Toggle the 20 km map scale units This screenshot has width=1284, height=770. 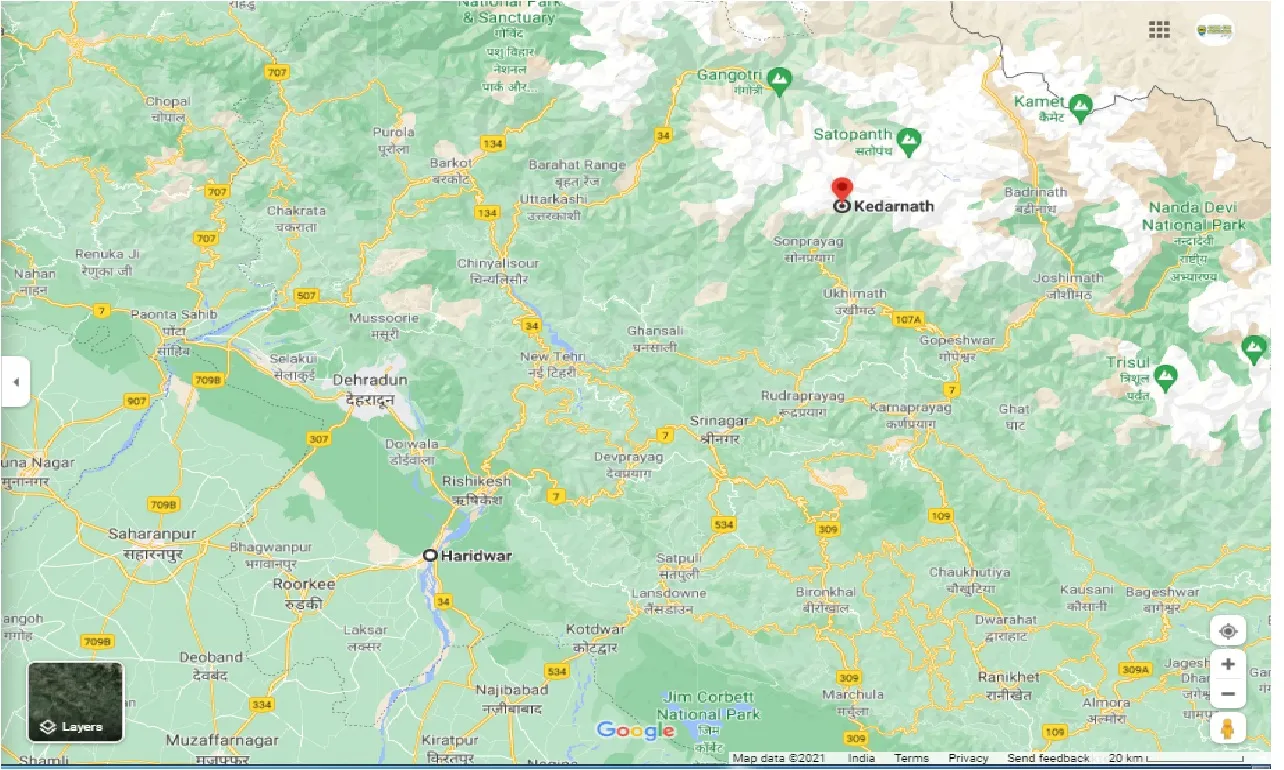click(1158, 759)
